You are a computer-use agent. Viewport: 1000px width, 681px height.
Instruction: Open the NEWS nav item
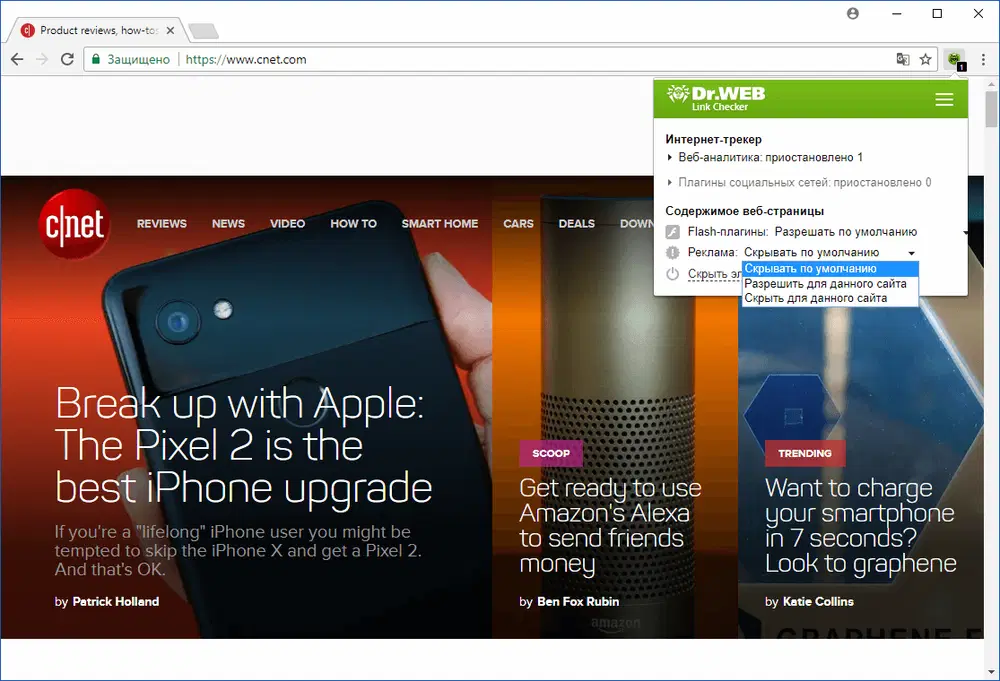[228, 224]
